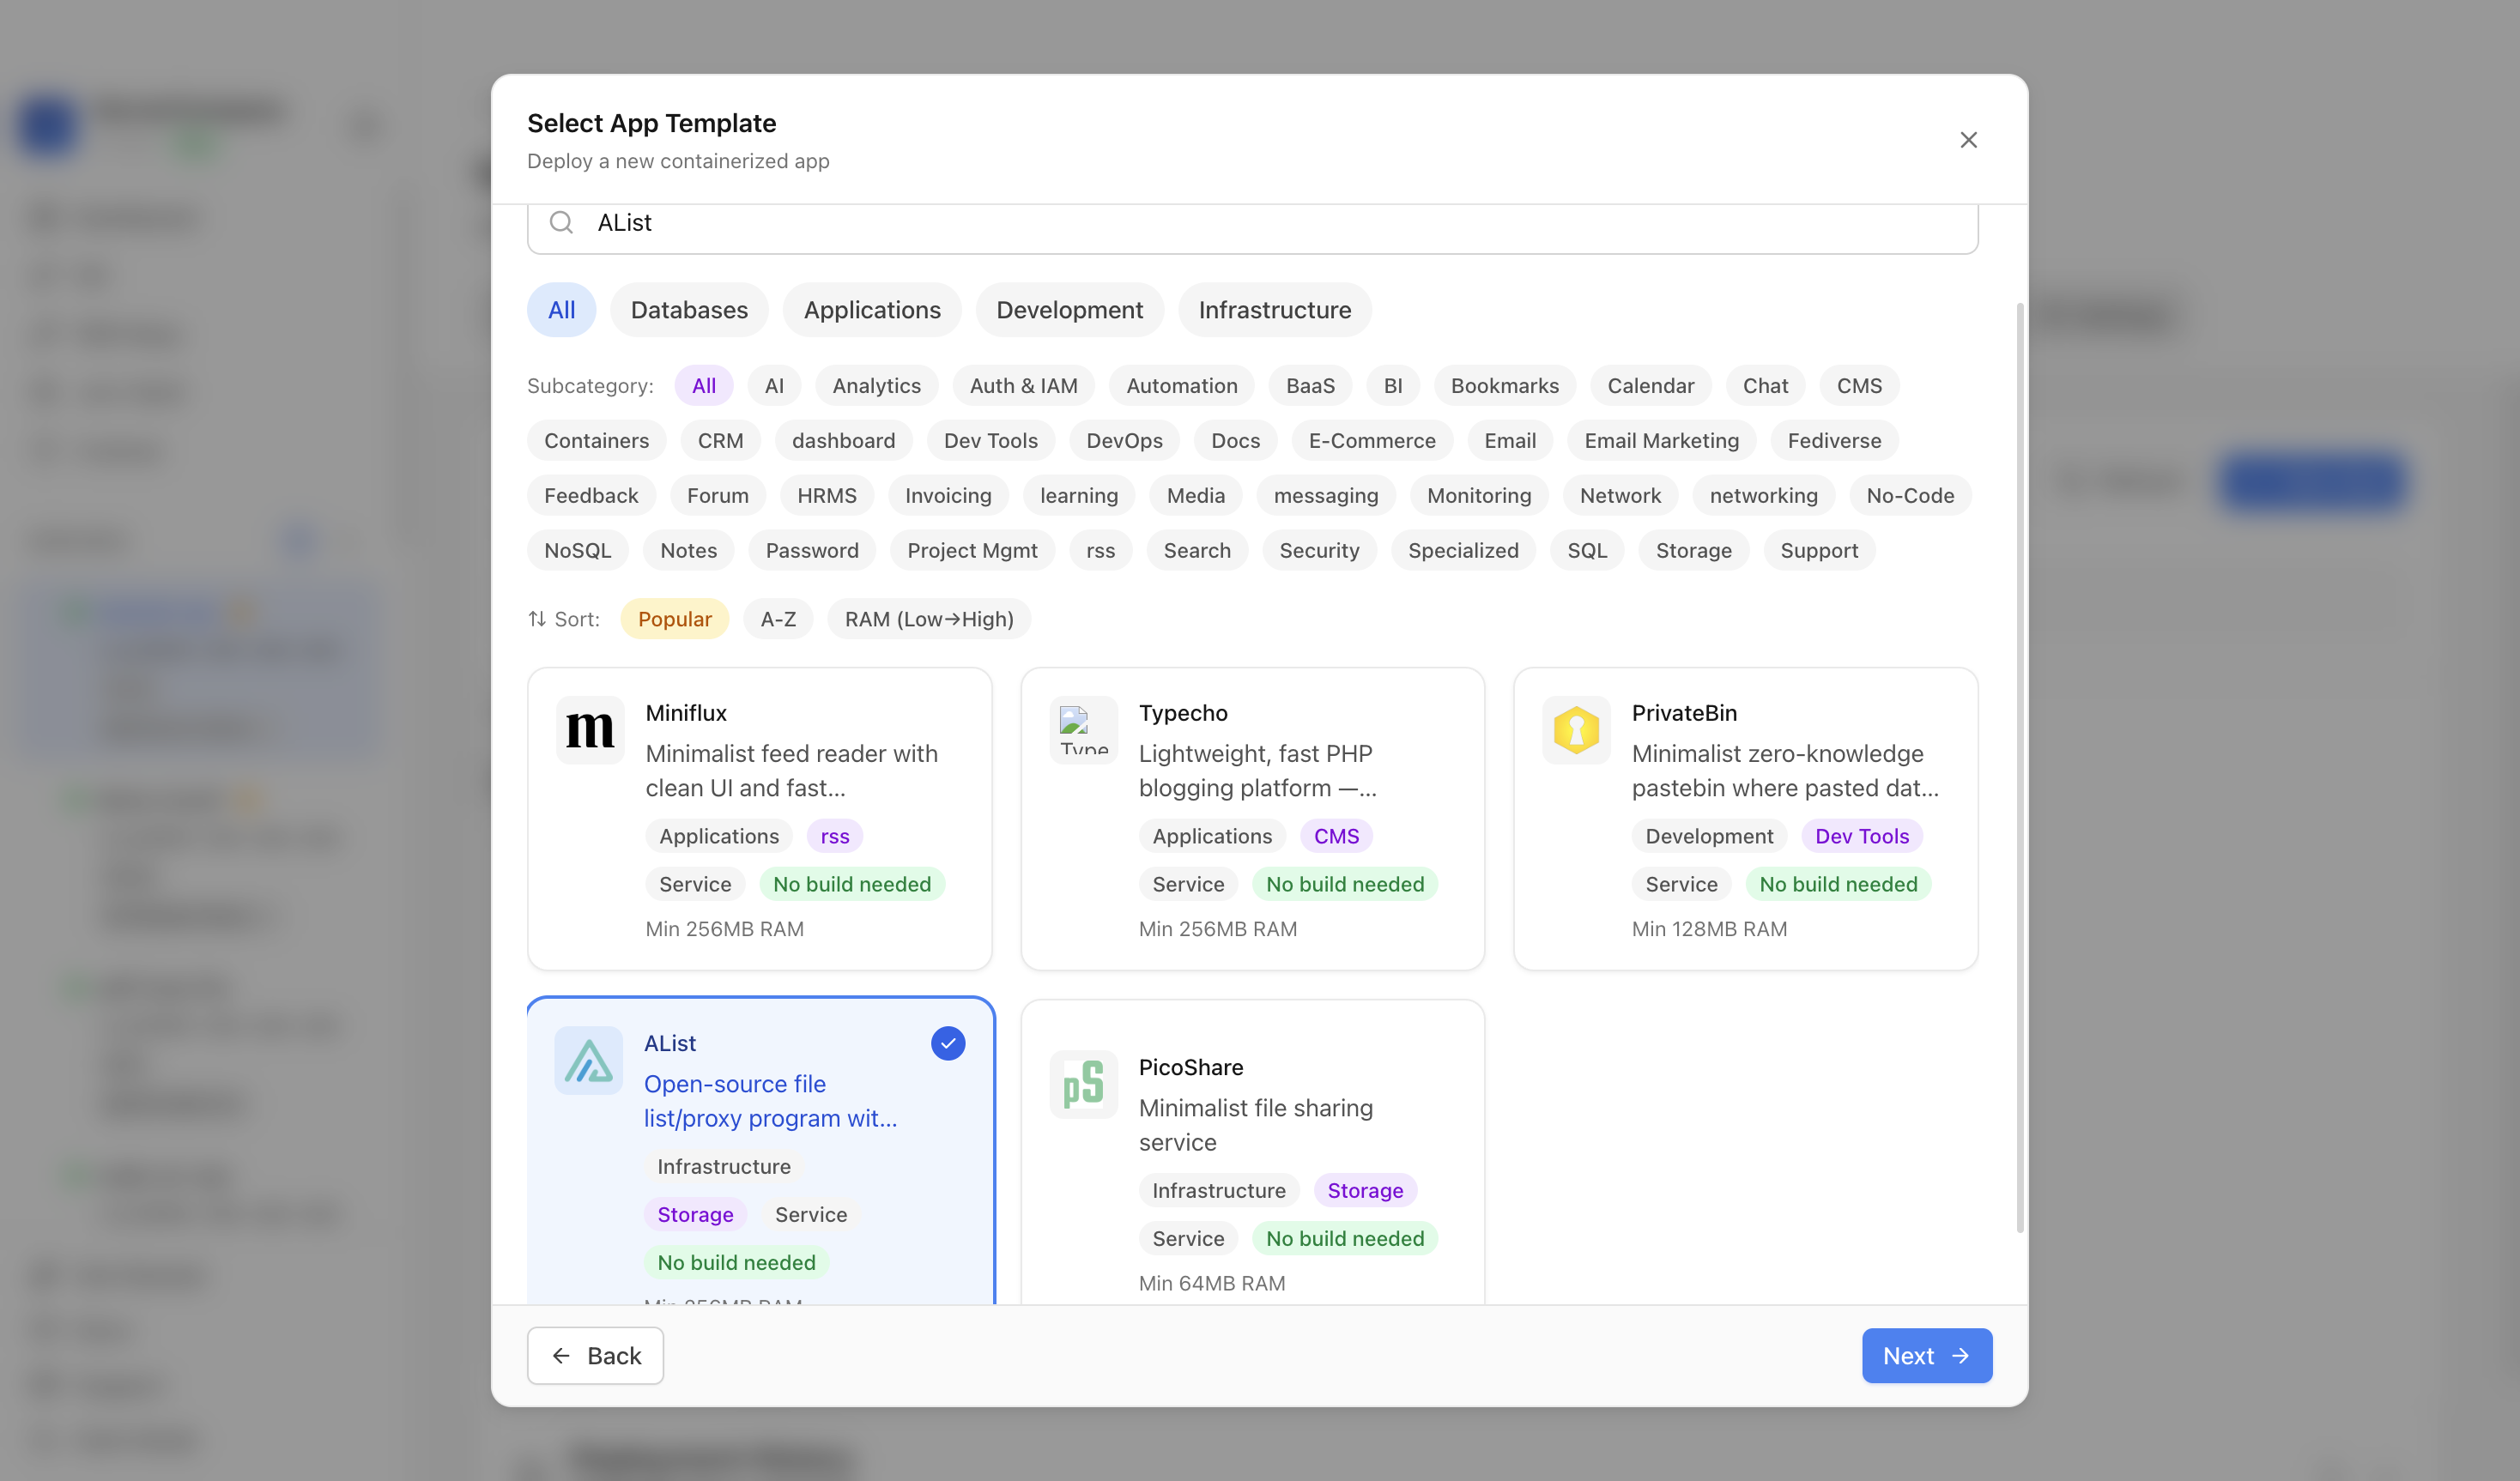Viewport: 2520px width, 1481px height.
Task: Click the Miniflux logo icon
Action: (x=590, y=730)
